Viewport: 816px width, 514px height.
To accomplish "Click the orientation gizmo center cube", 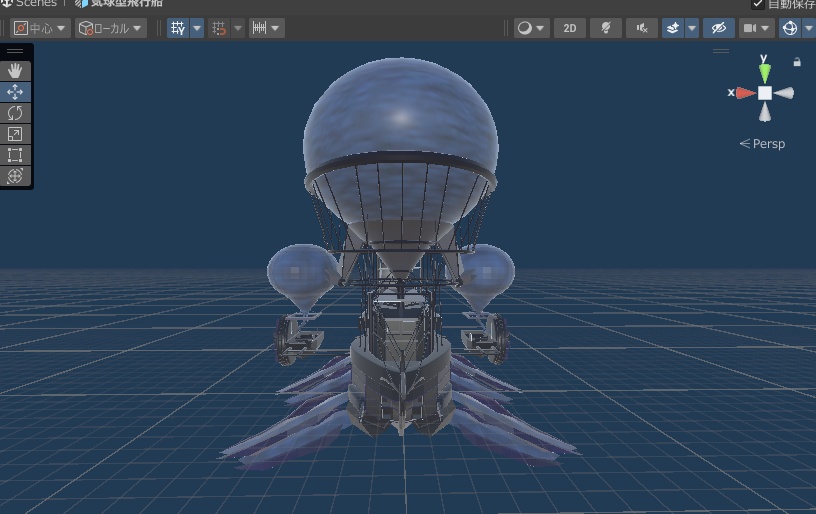I will [764, 93].
